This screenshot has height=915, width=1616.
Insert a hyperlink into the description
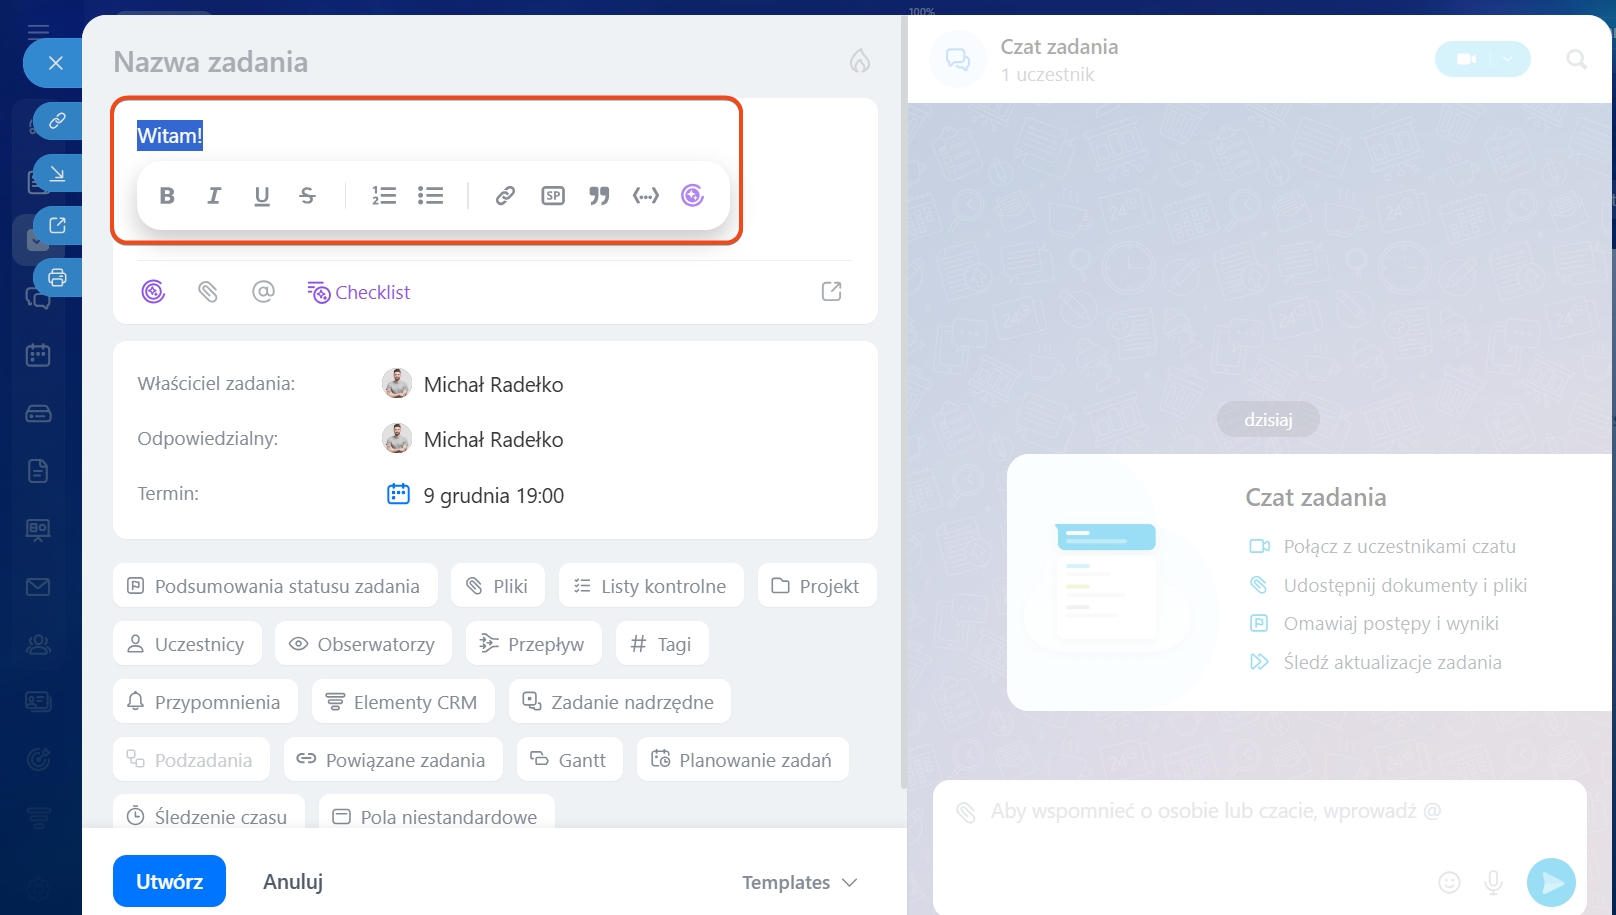point(505,196)
